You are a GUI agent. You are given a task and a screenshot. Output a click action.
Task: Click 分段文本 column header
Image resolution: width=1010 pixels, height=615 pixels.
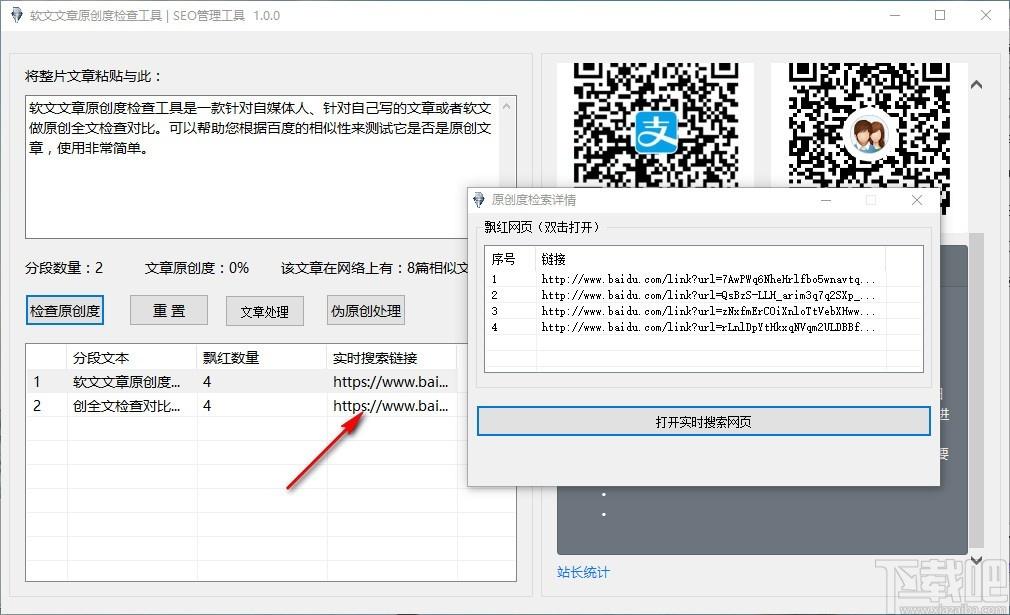tap(132, 357)
